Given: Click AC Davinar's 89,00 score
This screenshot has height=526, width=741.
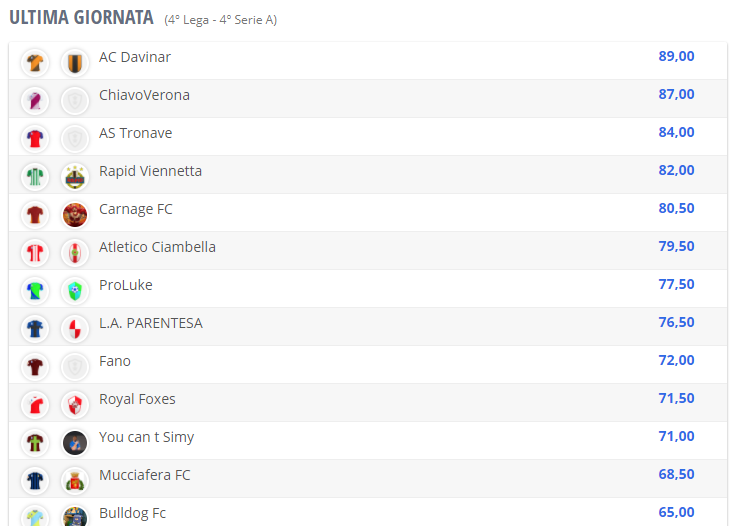Looking at the screenshot, I should coord(676,56).
